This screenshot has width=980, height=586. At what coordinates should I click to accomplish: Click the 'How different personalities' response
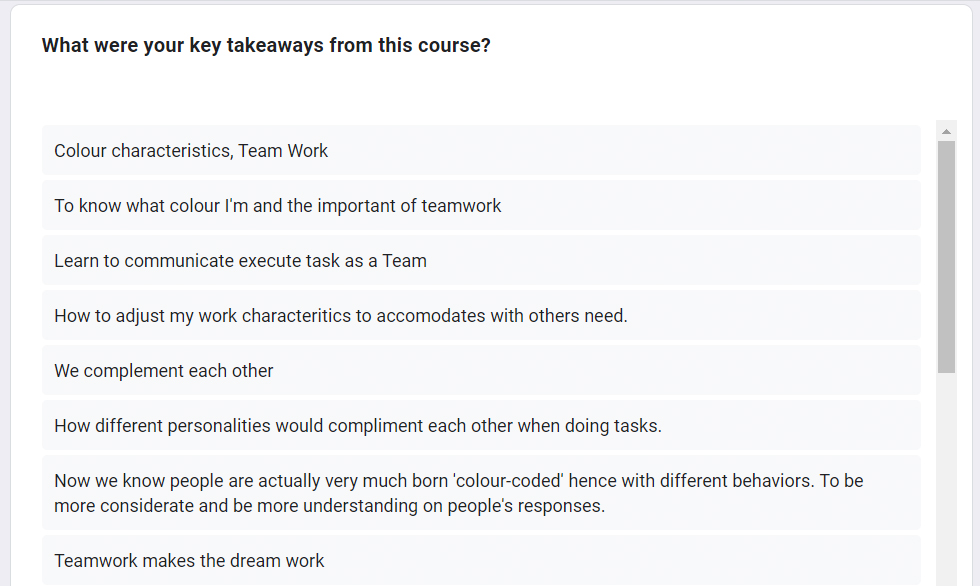[x=481, y=425]
